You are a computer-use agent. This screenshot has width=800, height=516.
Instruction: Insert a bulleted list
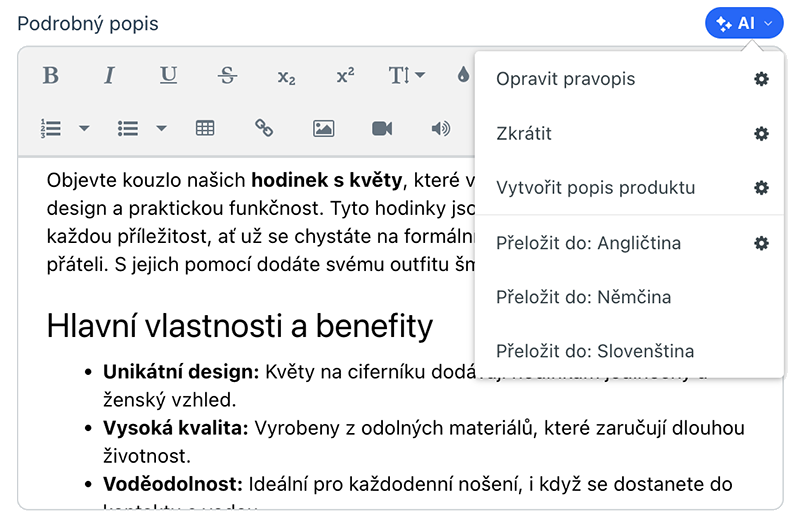coord(128,129)
